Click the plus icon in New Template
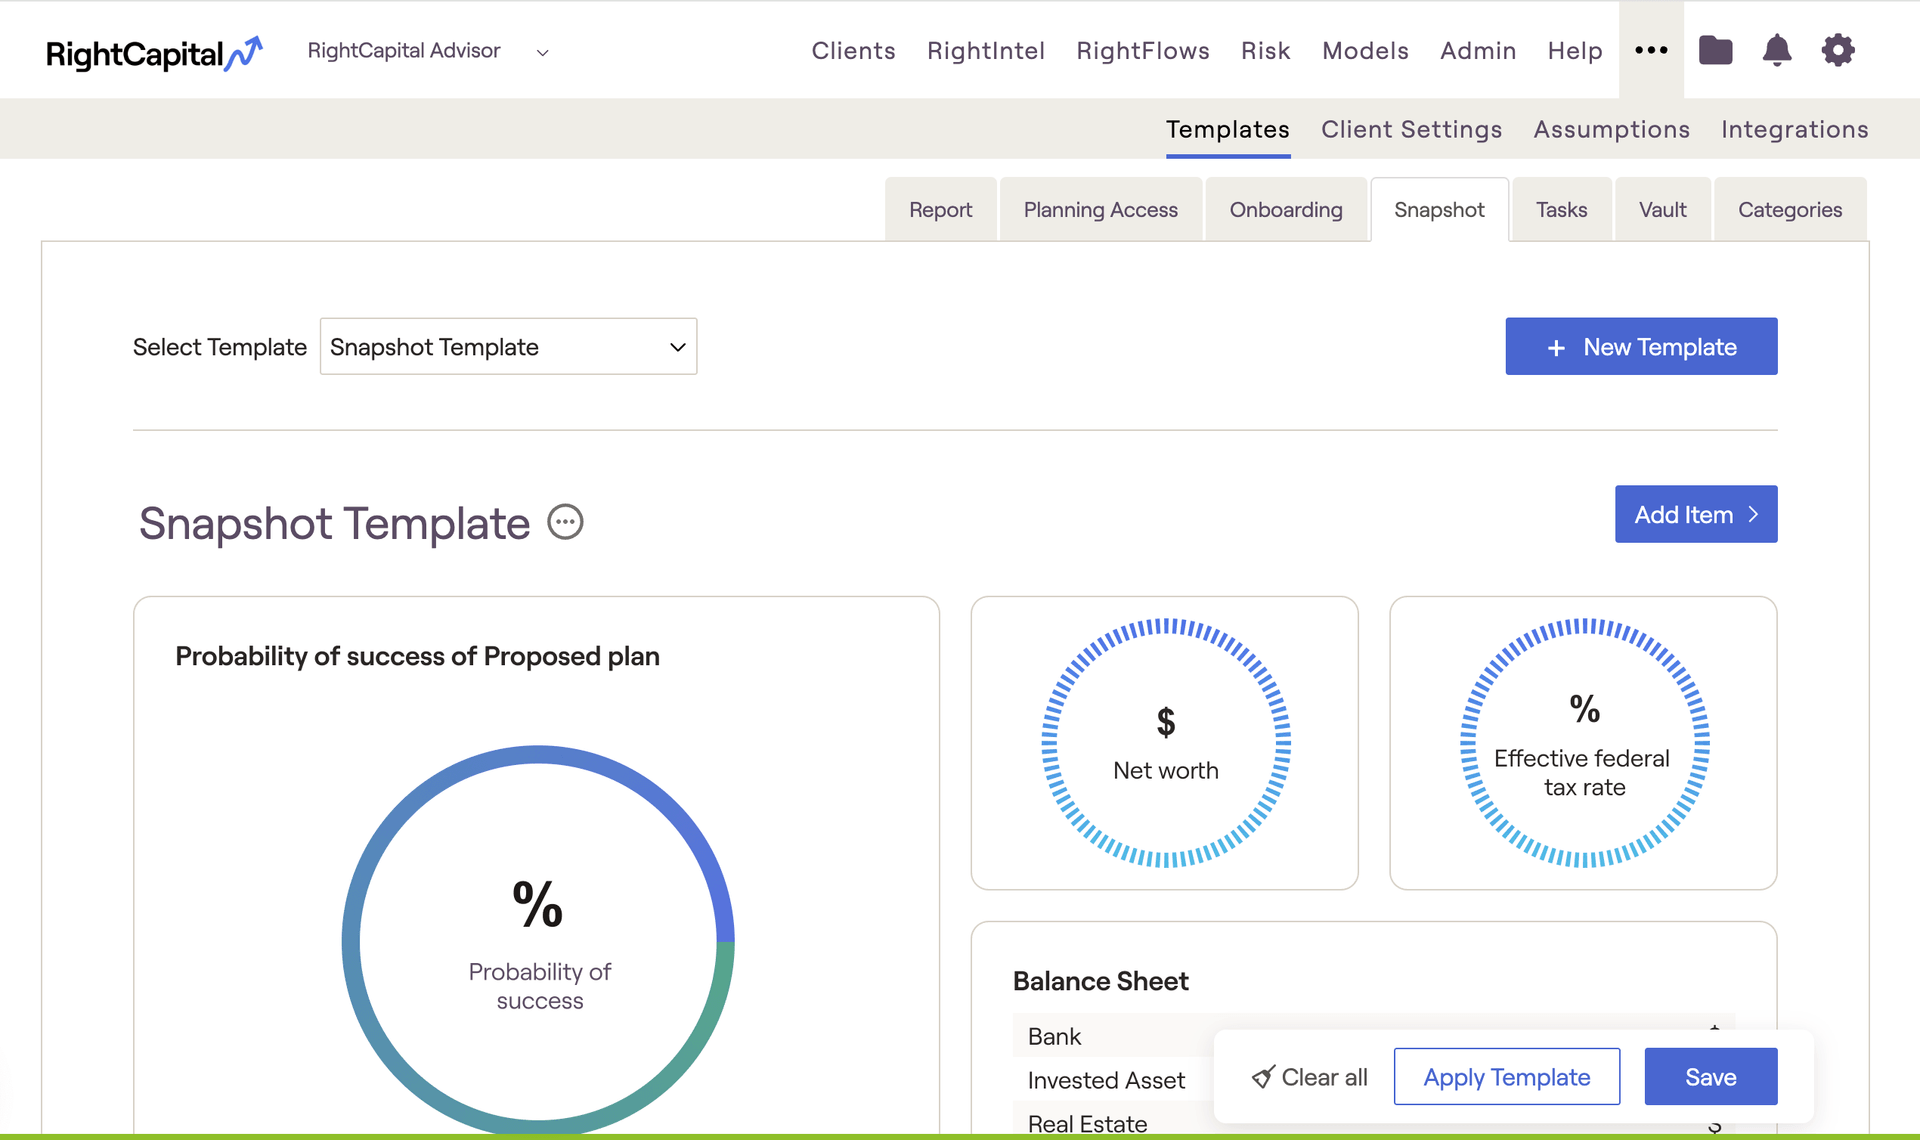This screenshot has height=1140, width=1920. click(x=1556, y=348)
